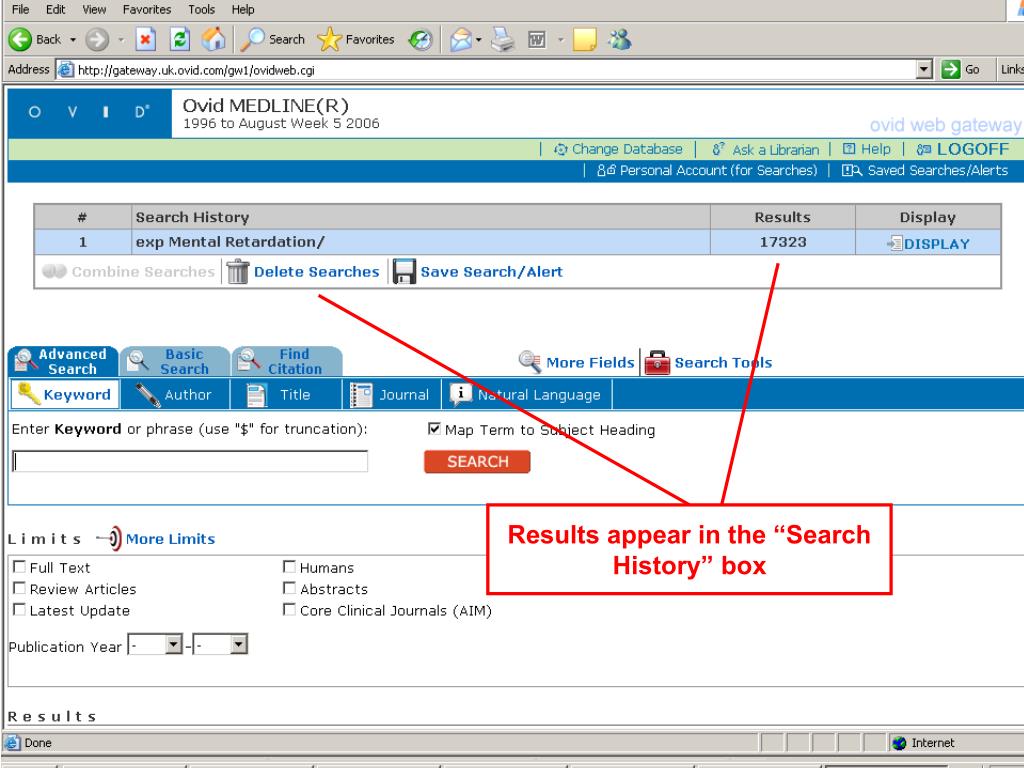Select the Title search tab

[286, 394]
